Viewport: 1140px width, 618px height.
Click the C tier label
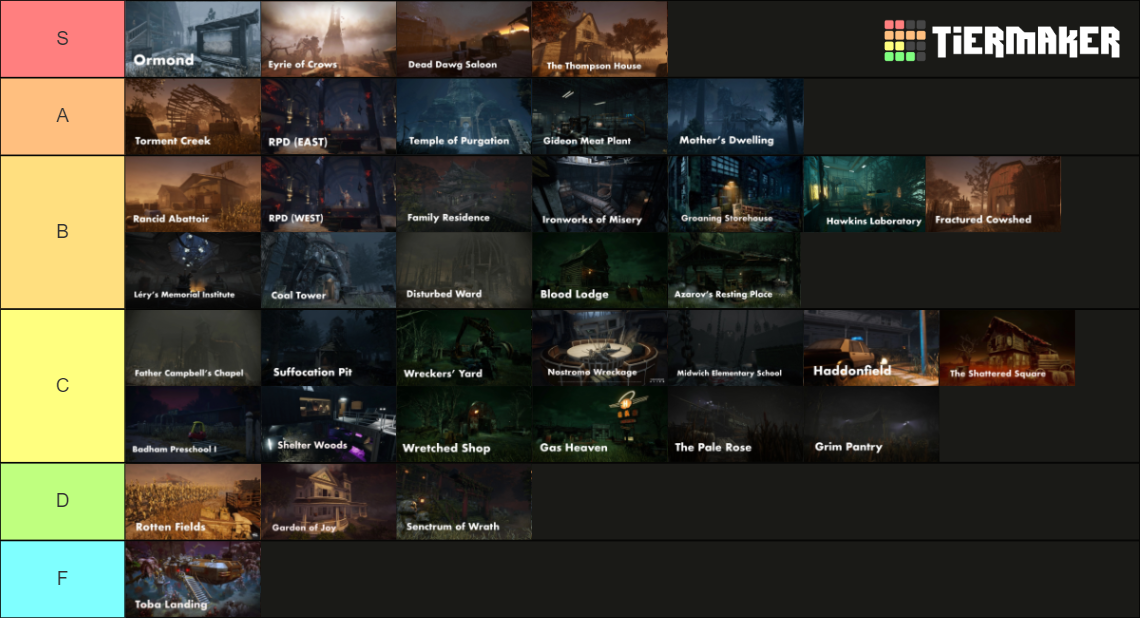62,385
